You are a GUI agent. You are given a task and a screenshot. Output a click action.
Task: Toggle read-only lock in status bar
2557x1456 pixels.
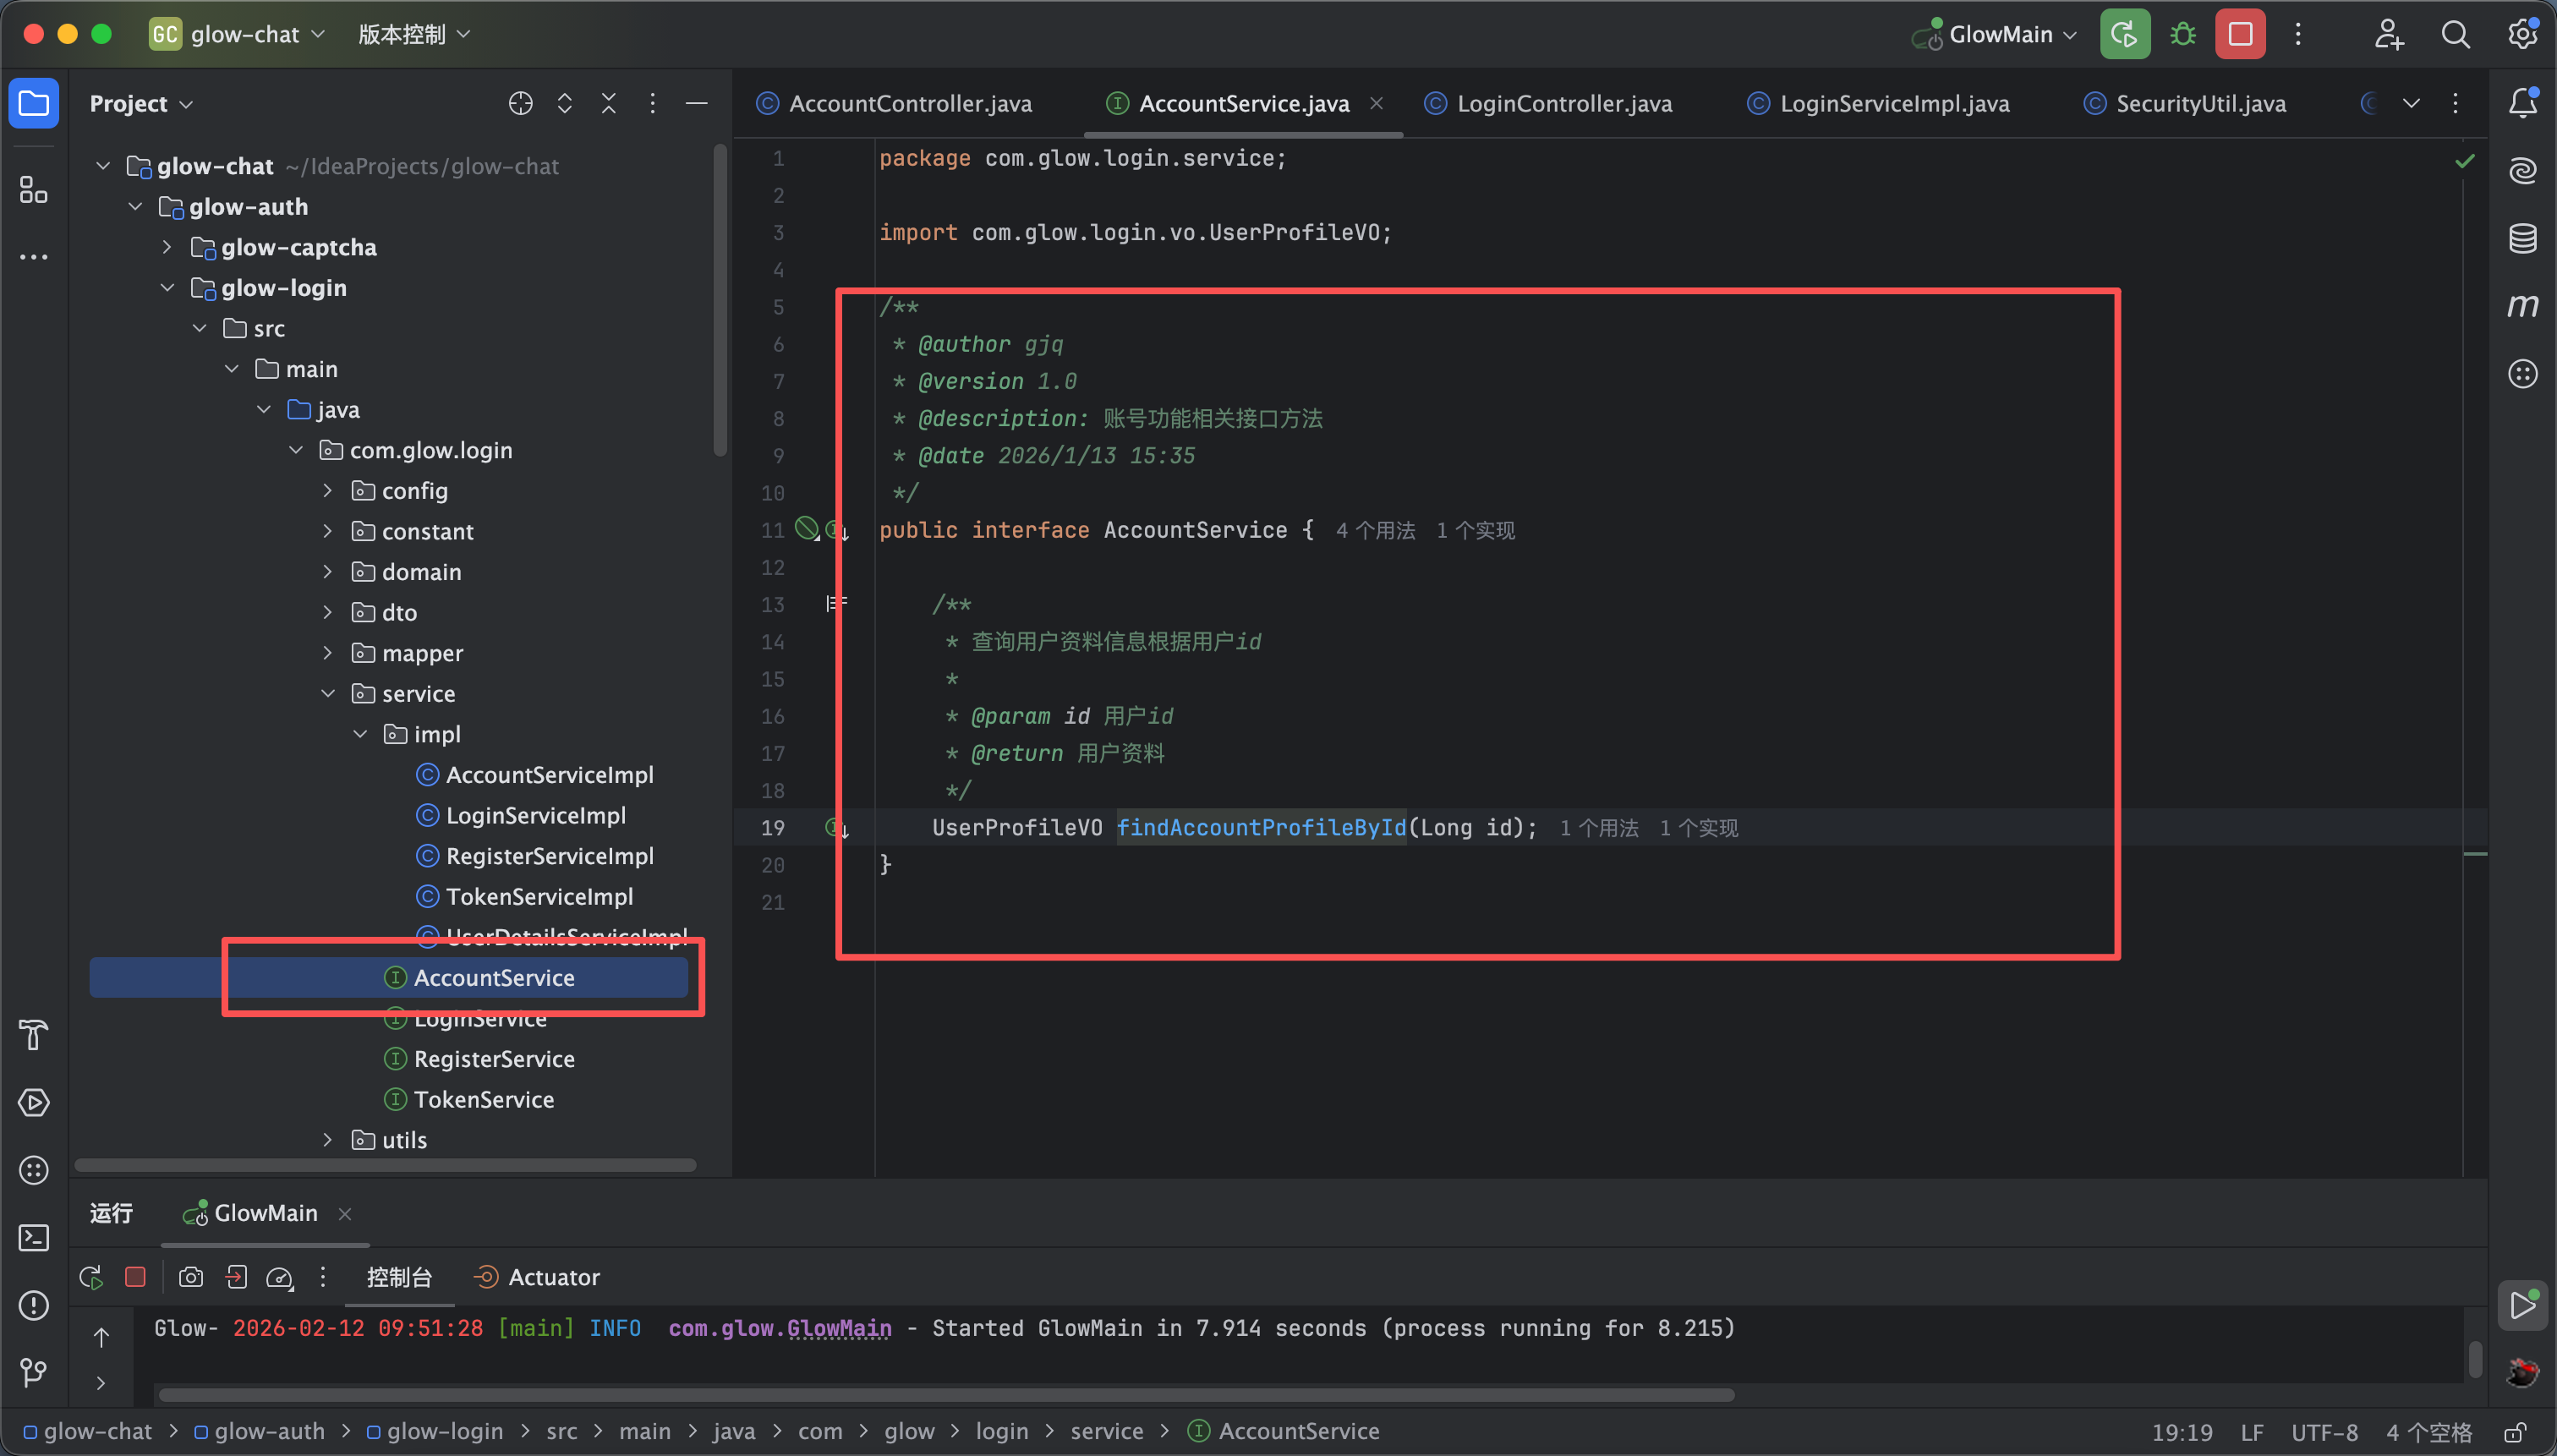coord(2515,1432)
